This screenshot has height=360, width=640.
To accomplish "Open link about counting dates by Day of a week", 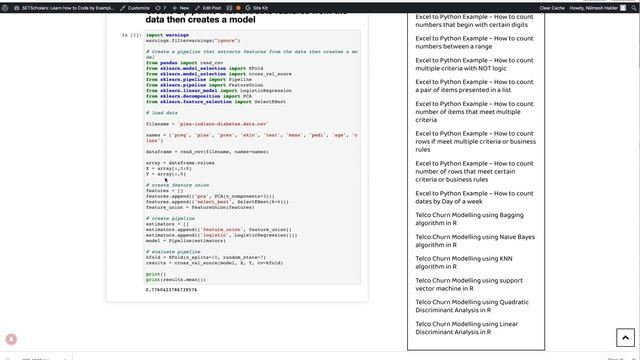I will [474, 198].
